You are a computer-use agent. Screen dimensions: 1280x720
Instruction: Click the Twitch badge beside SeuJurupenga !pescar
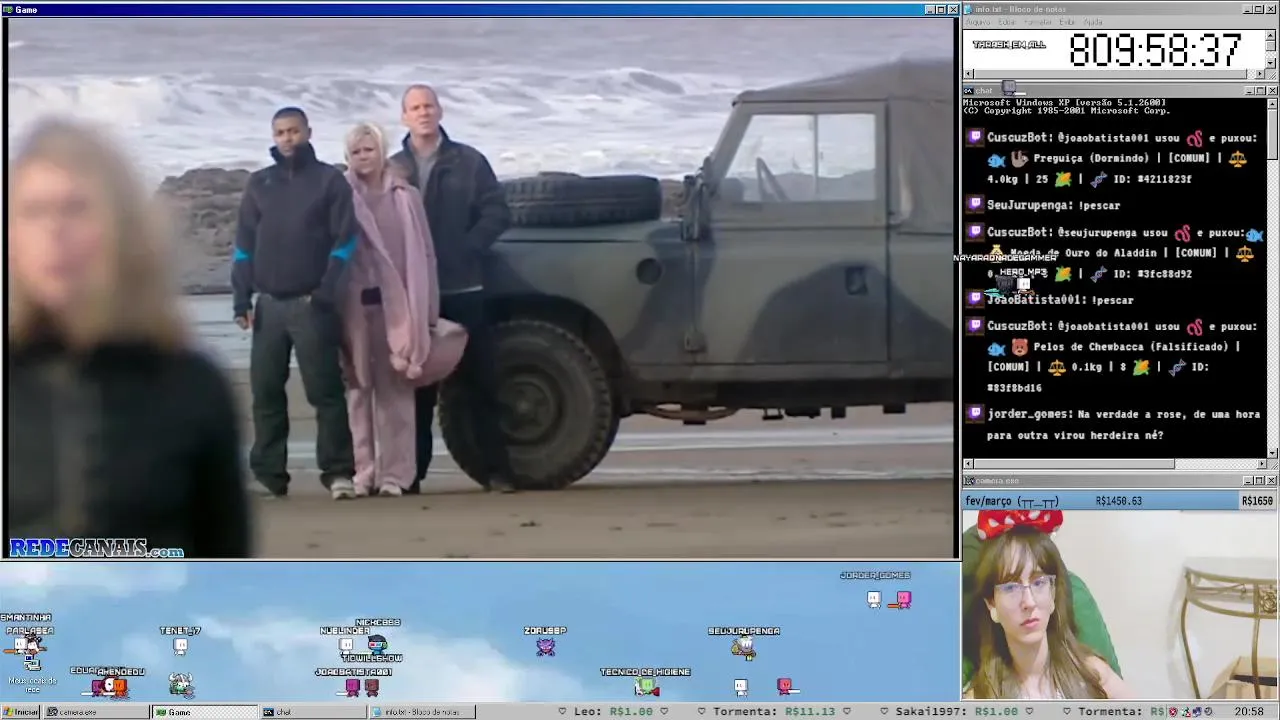click(x=975, y=205)
